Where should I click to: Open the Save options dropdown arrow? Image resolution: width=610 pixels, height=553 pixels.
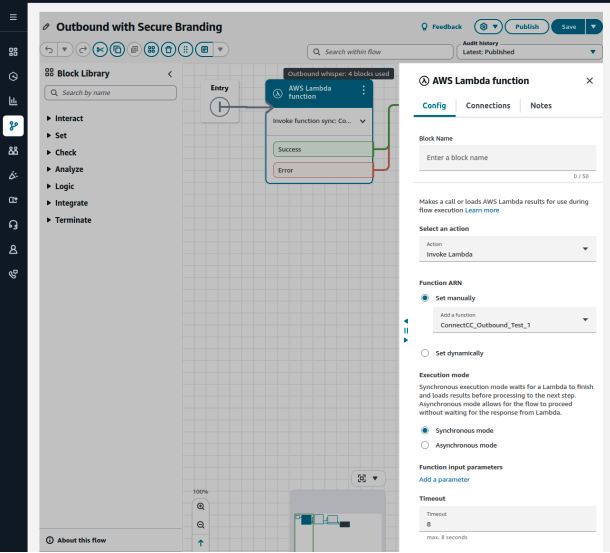(x=594, y=27)
